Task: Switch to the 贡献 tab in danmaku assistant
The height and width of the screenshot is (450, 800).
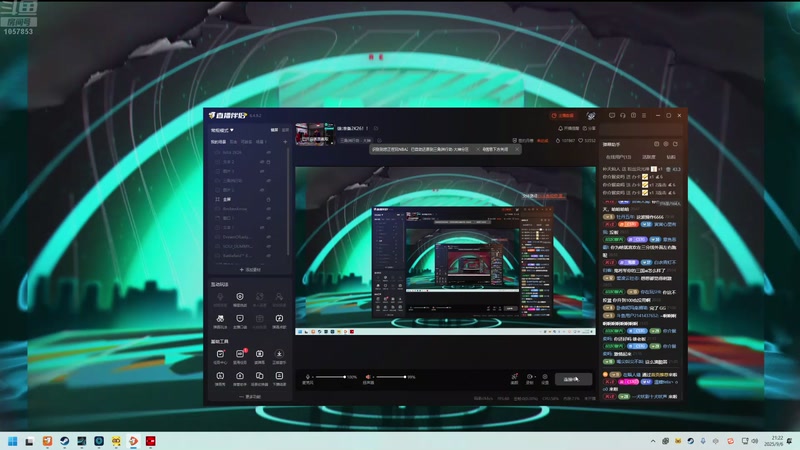Action: click(x=671, y=157)
